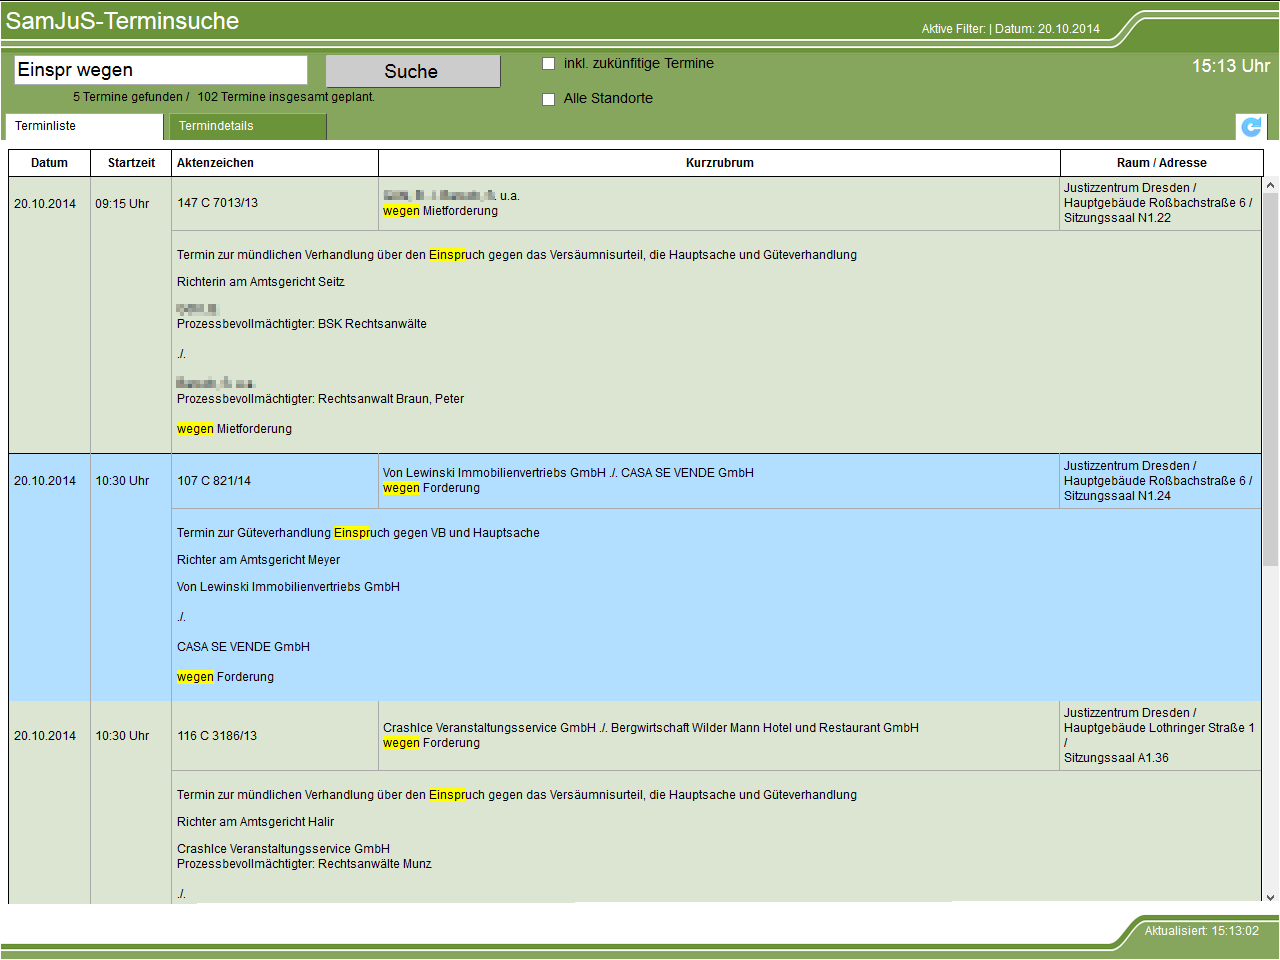Screen dimensions: 1280x960
Task: Click the Kurzrubrum column header
Action: pos(719,163)
